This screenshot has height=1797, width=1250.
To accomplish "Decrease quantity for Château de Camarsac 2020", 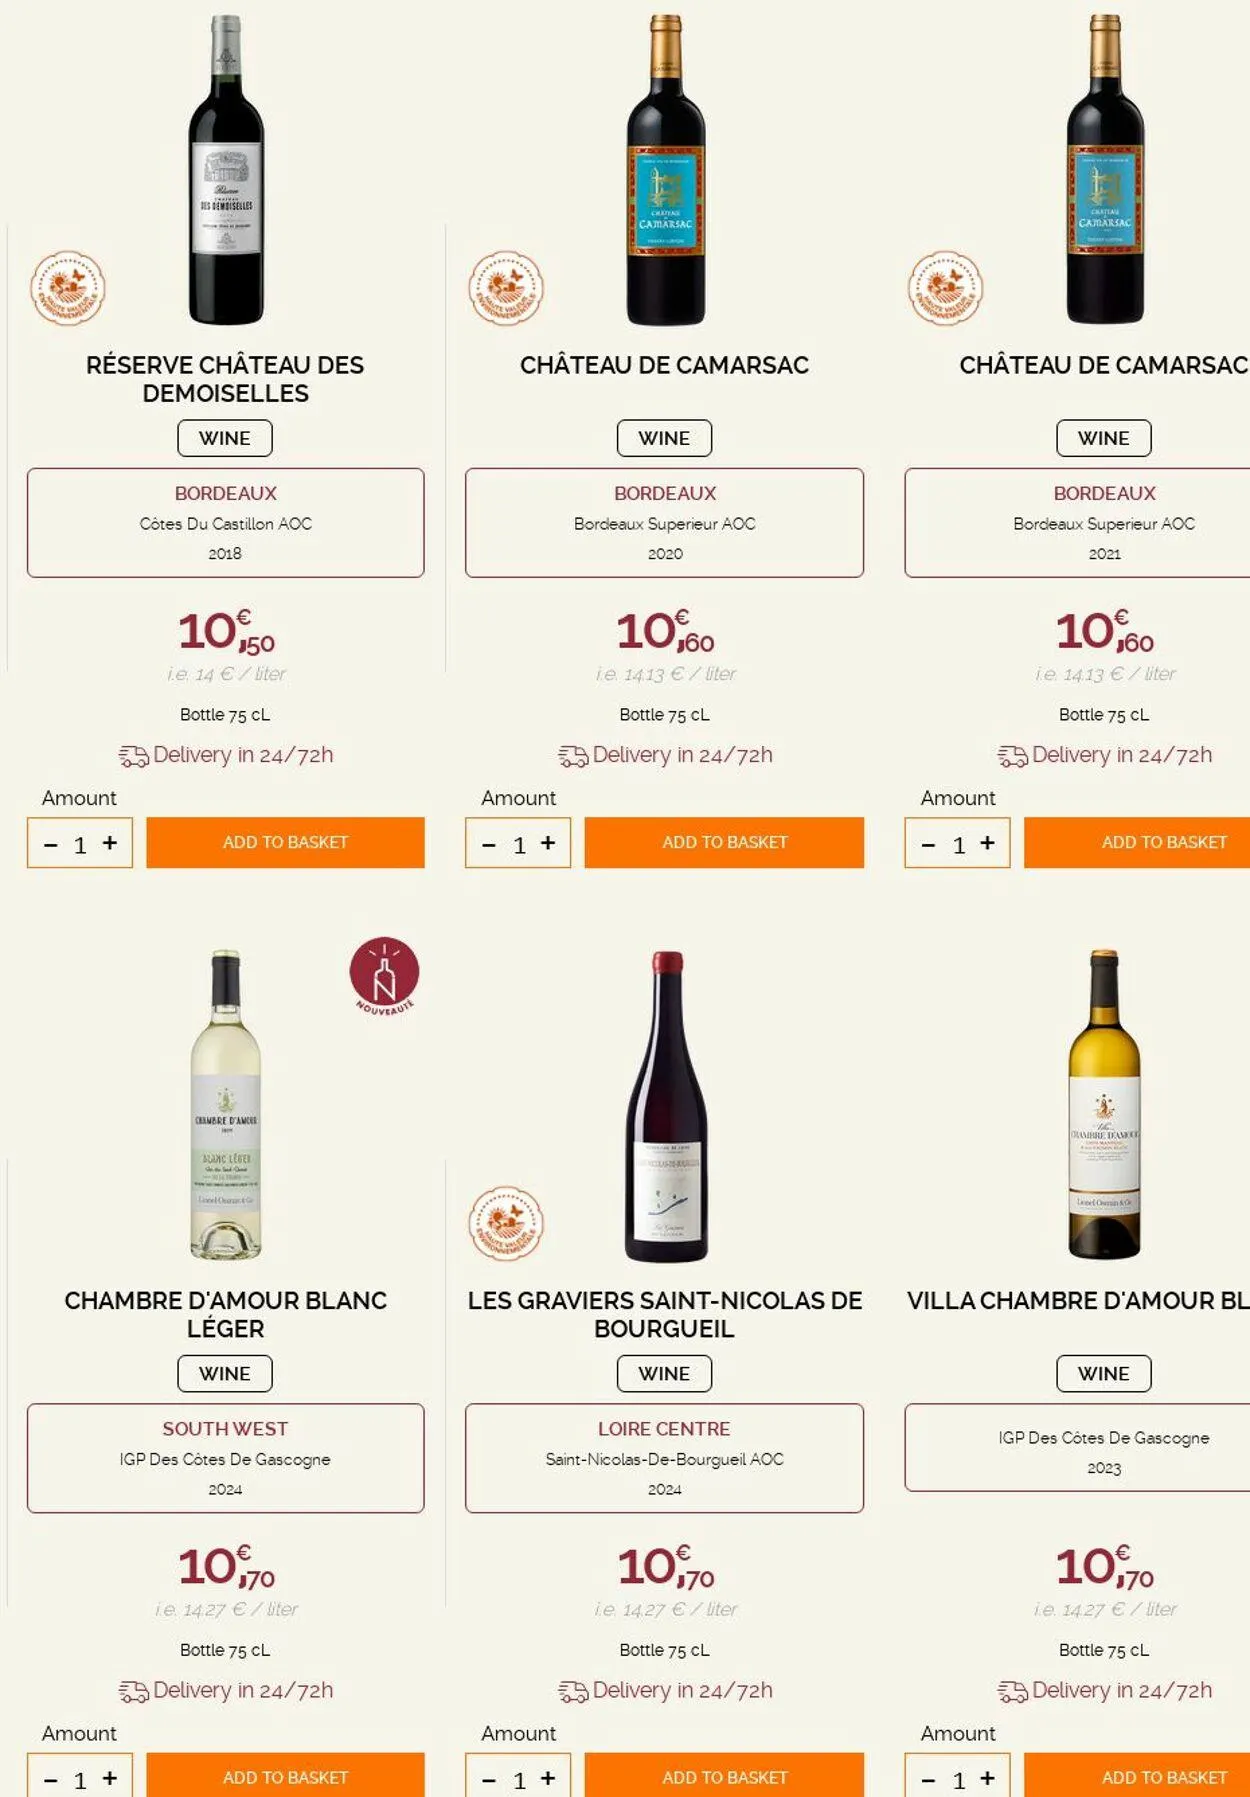I will point(489,845).
